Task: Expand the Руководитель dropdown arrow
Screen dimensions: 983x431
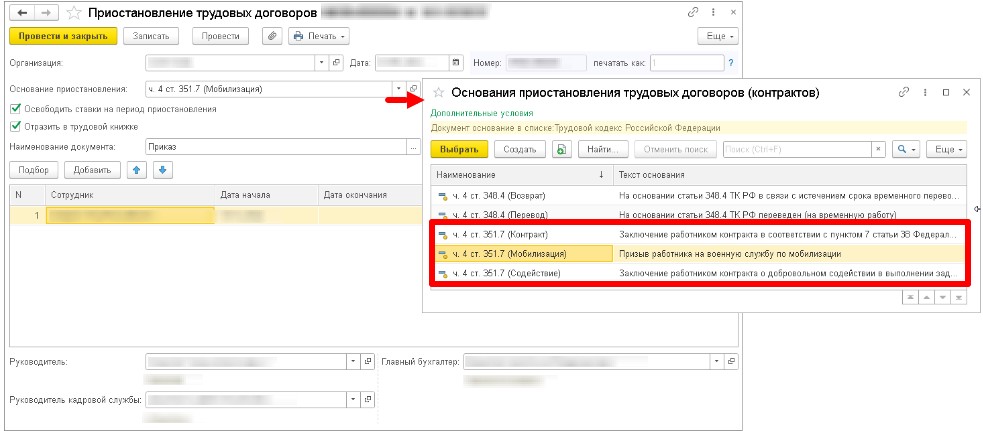Action: (x=354, y=361)
